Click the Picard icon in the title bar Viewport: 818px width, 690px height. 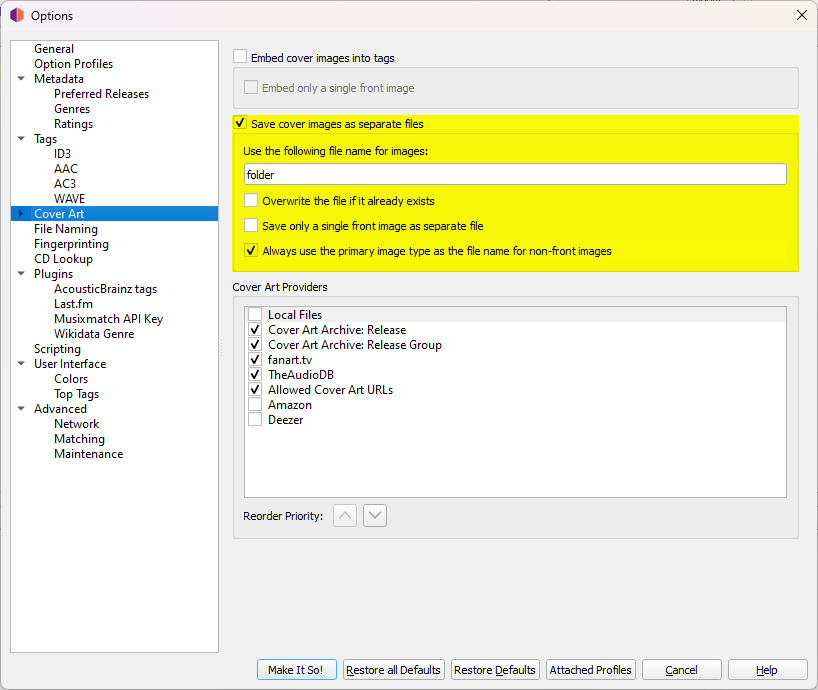[x=16, y=15]
